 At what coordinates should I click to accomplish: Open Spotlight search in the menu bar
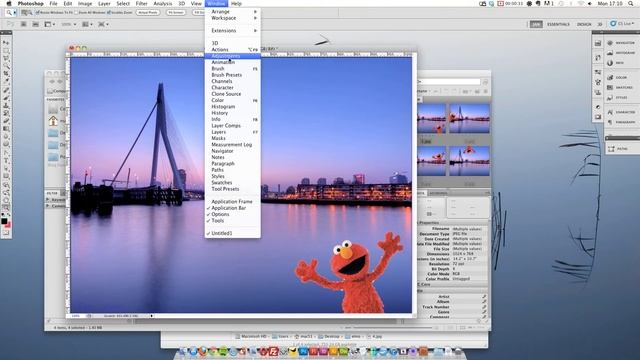631,3
